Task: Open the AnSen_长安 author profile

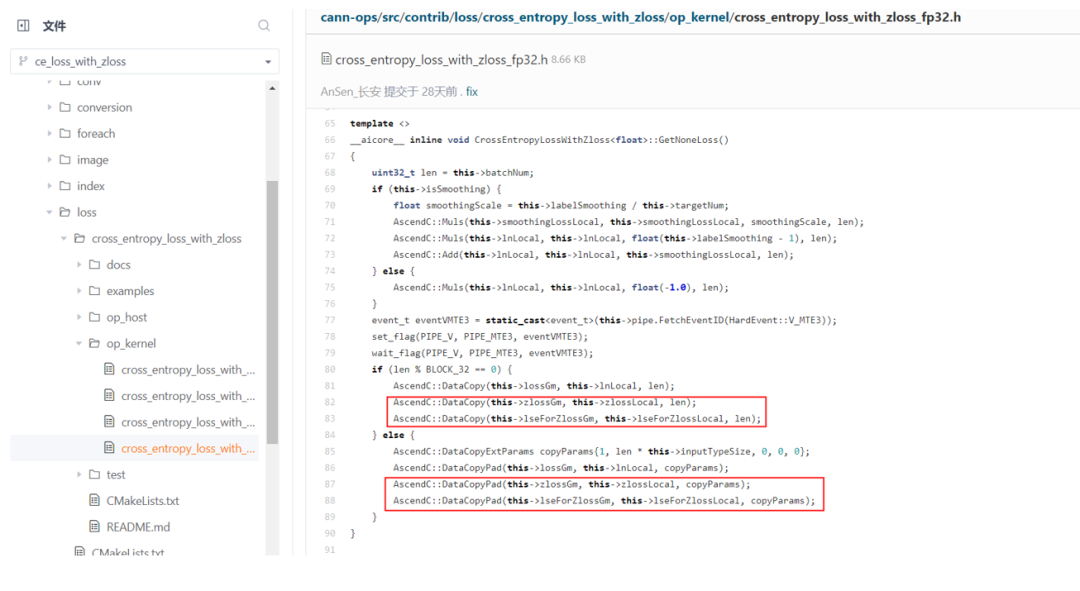Action: 351,92
